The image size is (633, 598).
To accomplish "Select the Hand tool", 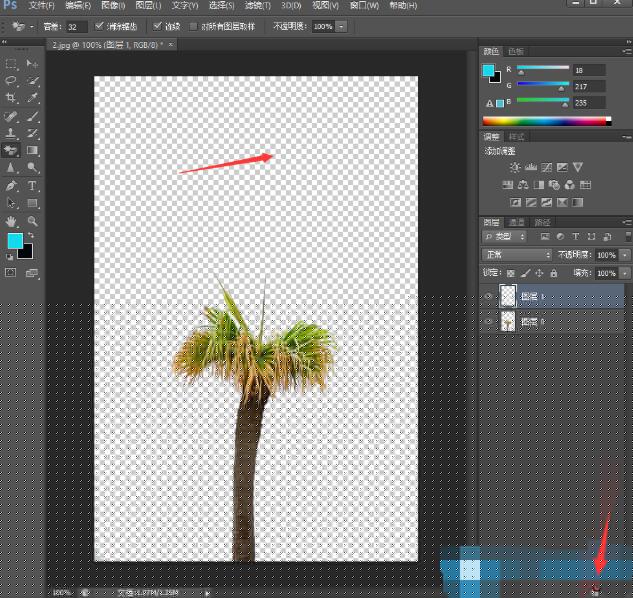I will click(x=12, y=221).
